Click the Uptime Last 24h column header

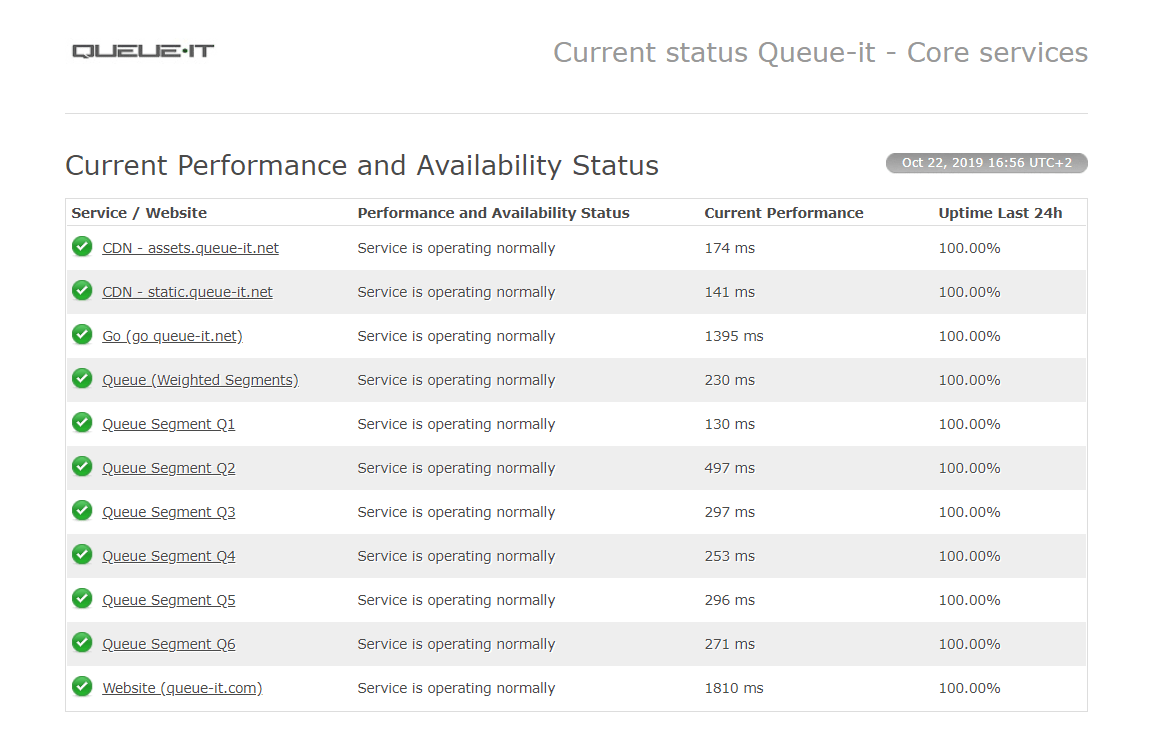[1000, 213]
